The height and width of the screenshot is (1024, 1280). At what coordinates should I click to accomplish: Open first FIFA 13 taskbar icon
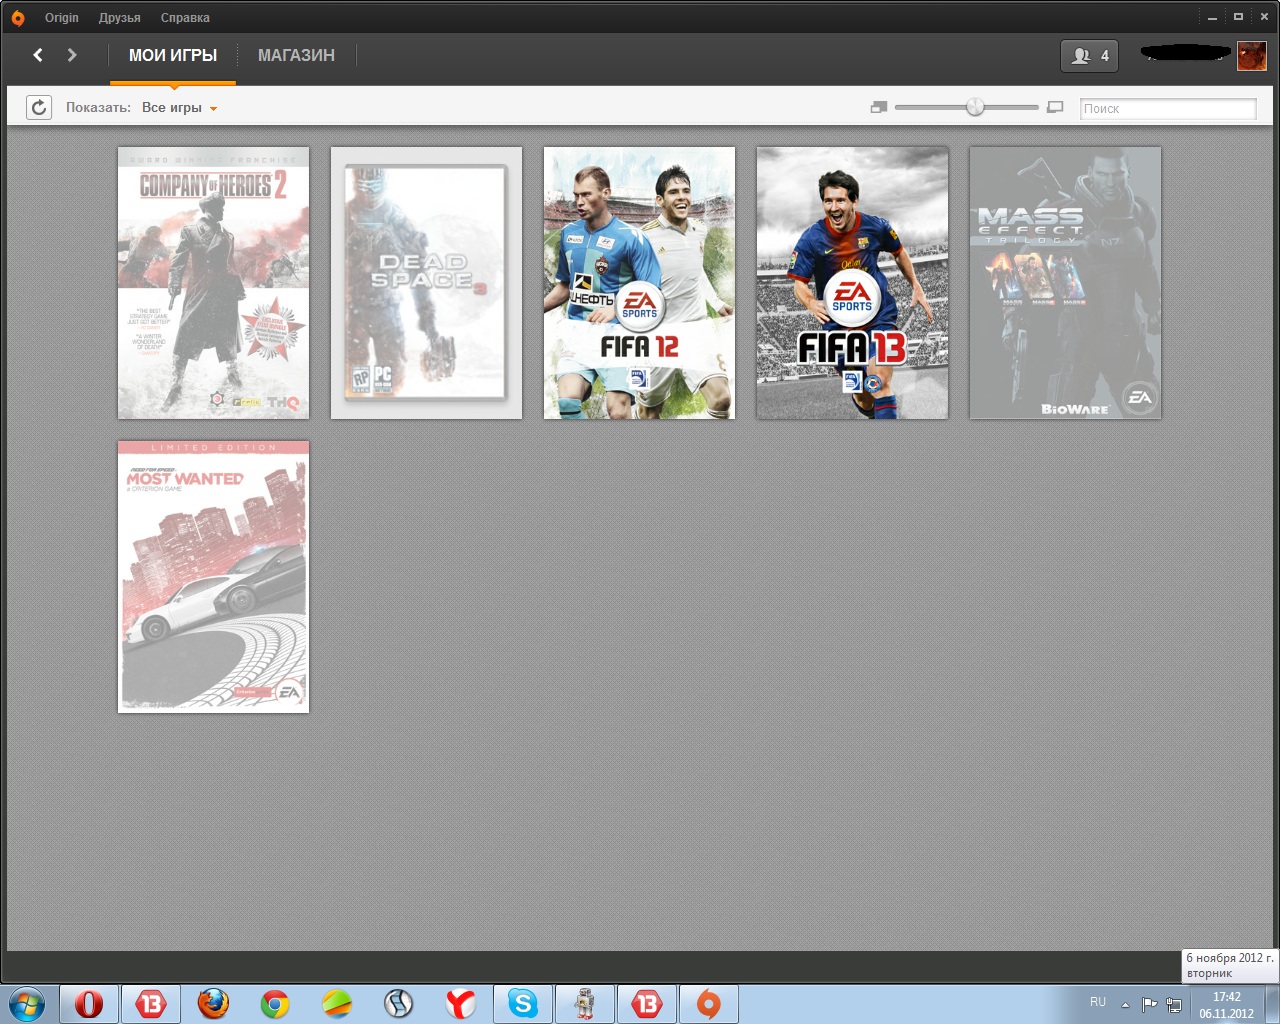(x=151, y=1003)
